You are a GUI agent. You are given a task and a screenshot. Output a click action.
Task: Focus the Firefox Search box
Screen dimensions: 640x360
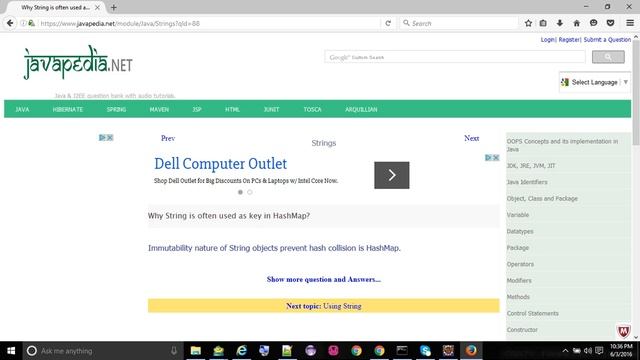coord(459,23)
